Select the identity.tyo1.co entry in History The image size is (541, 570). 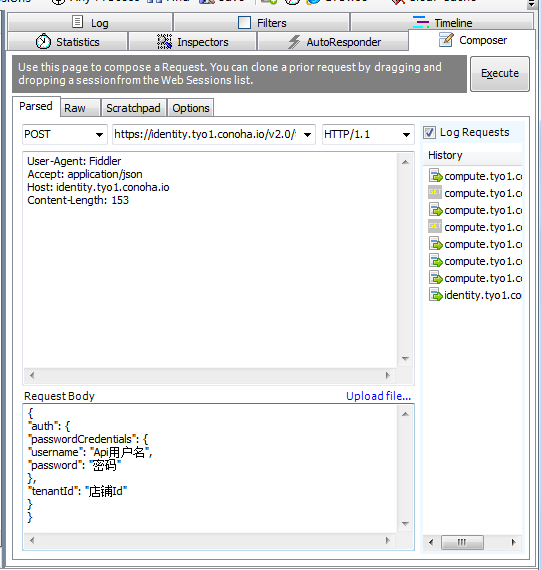(476, 295)
